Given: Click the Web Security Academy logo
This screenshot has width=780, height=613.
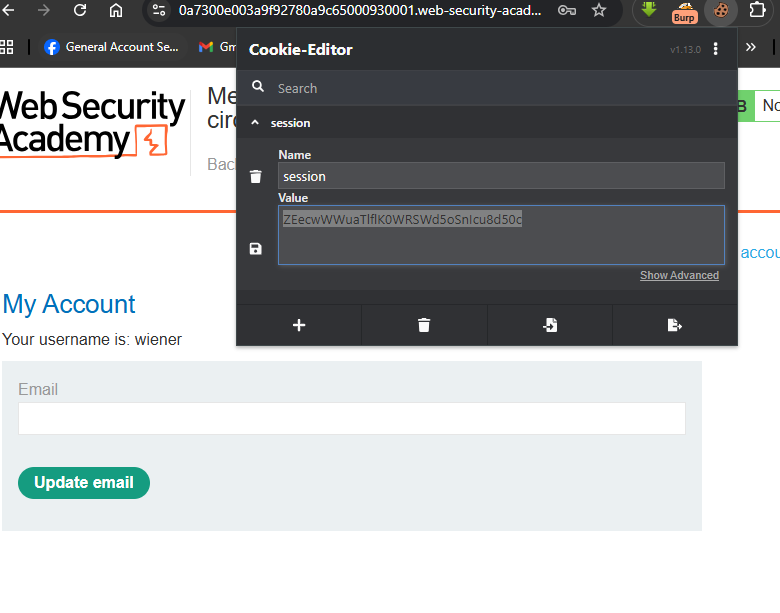Looking at the screenshot, I should (92, 123).
